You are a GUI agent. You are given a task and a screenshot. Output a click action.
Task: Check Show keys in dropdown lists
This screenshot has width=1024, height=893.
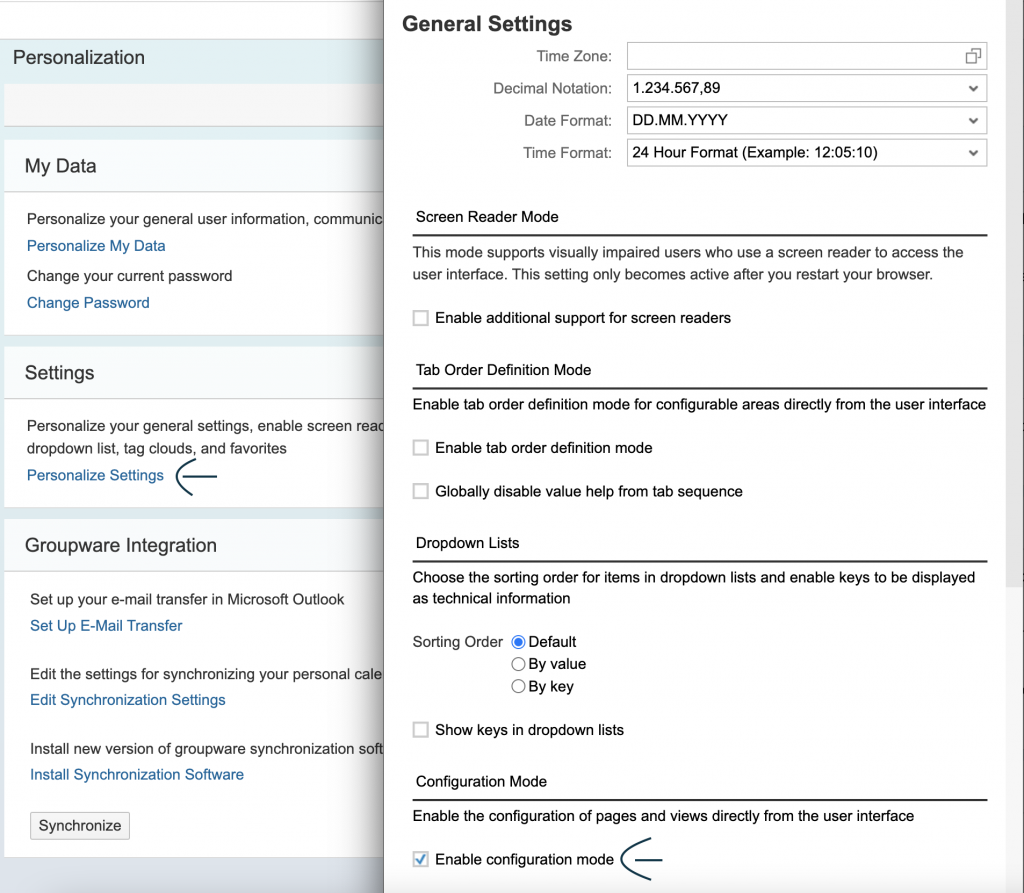point(421,730)
